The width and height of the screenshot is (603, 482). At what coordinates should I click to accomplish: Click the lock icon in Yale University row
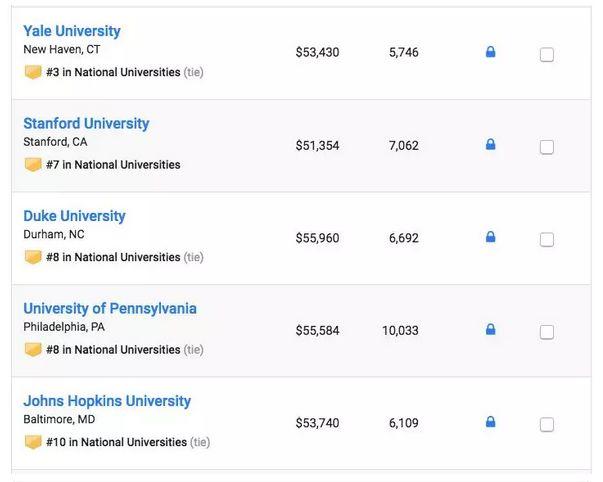(x=490, y=52)
